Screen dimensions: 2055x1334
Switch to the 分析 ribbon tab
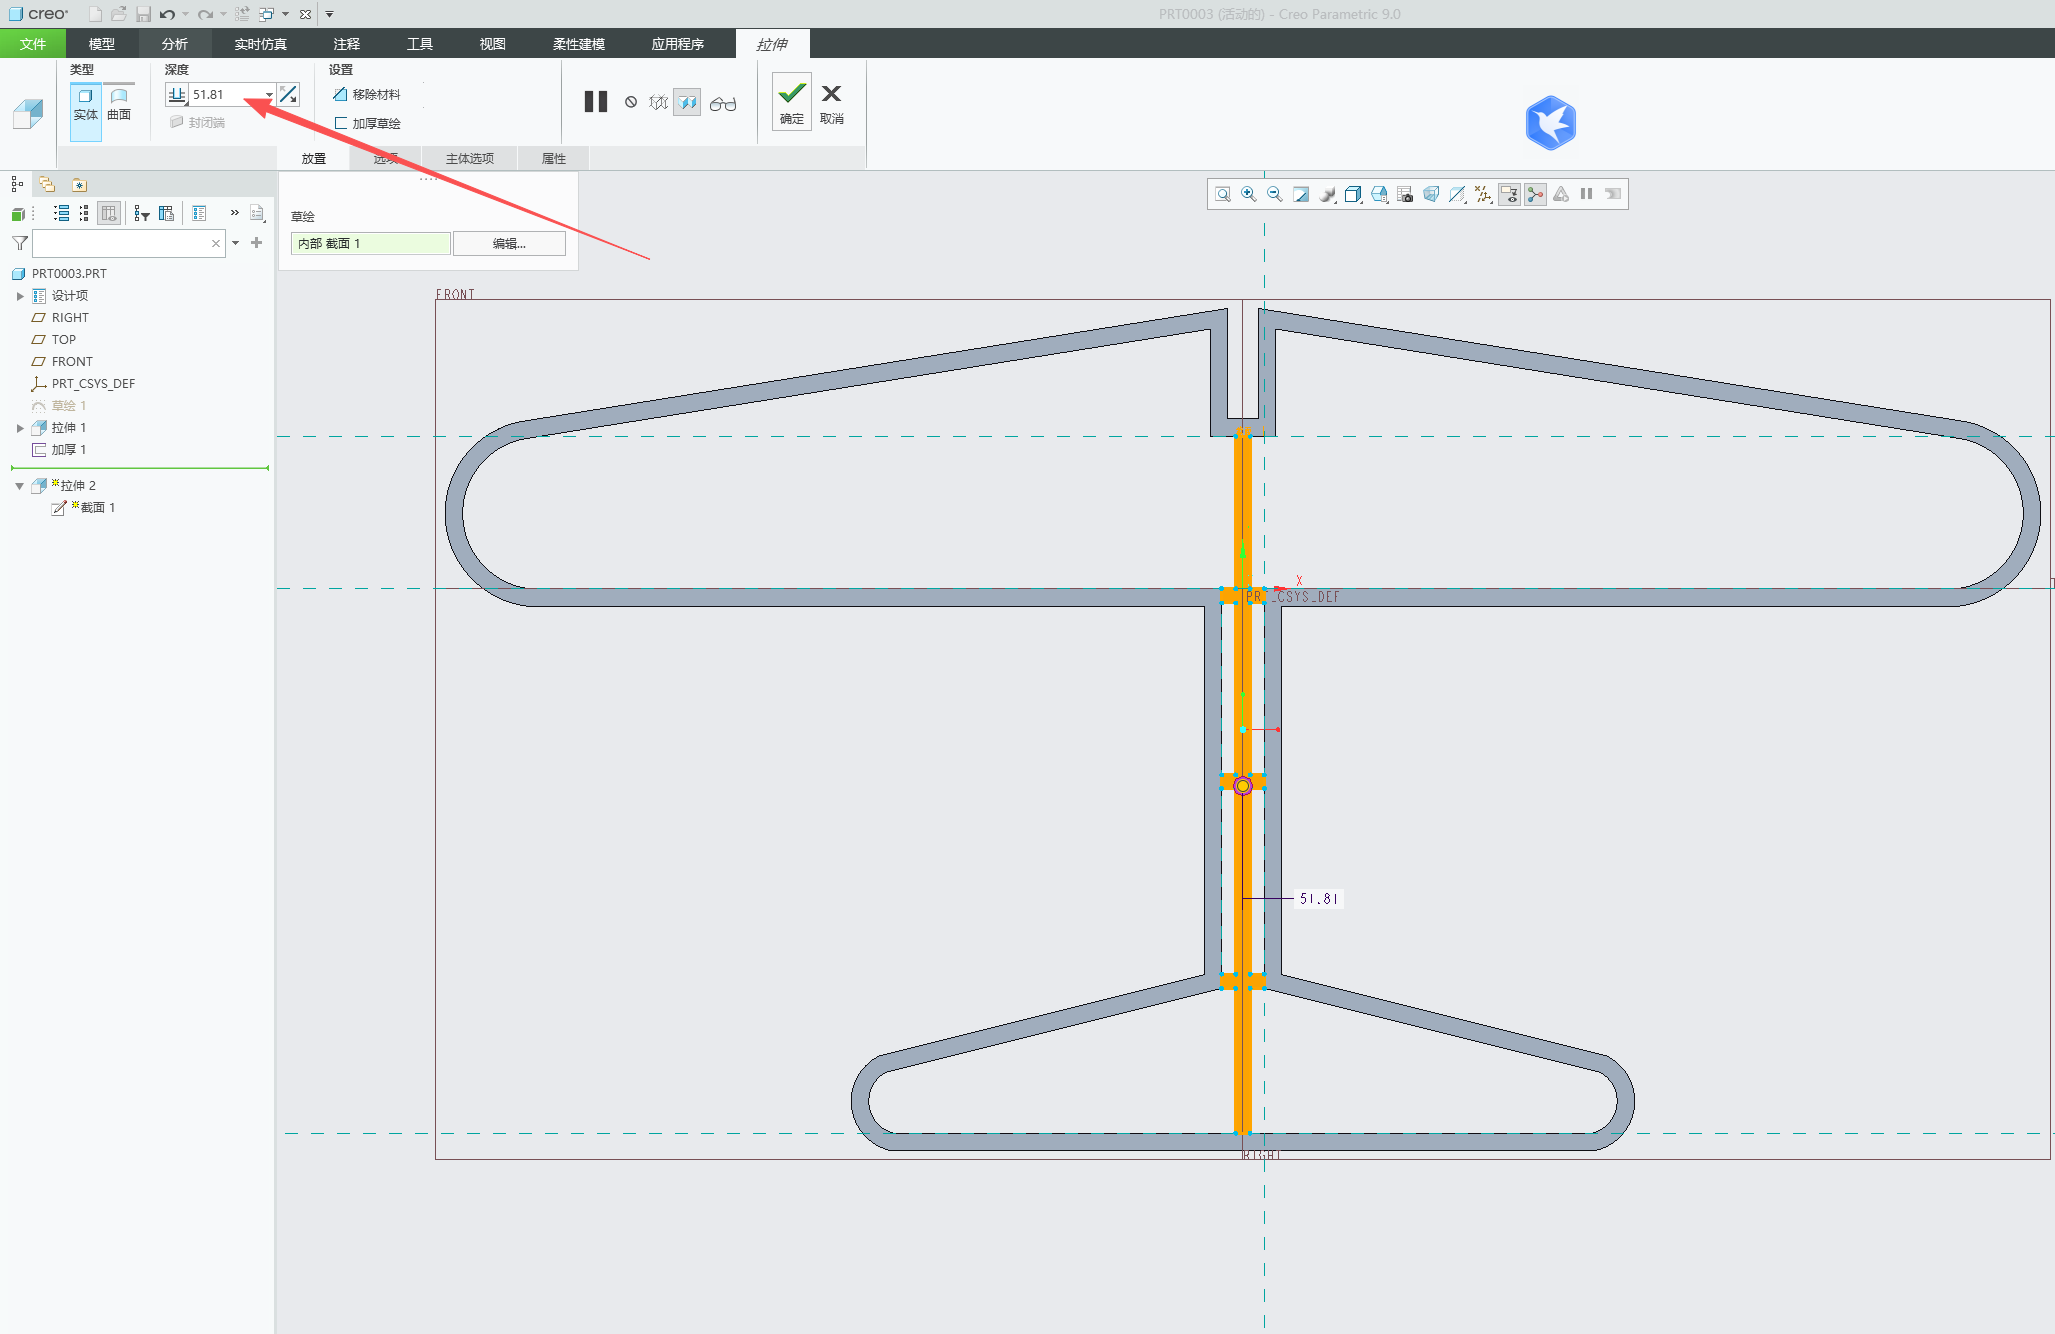pyautogui.click(x=175, y=44)
